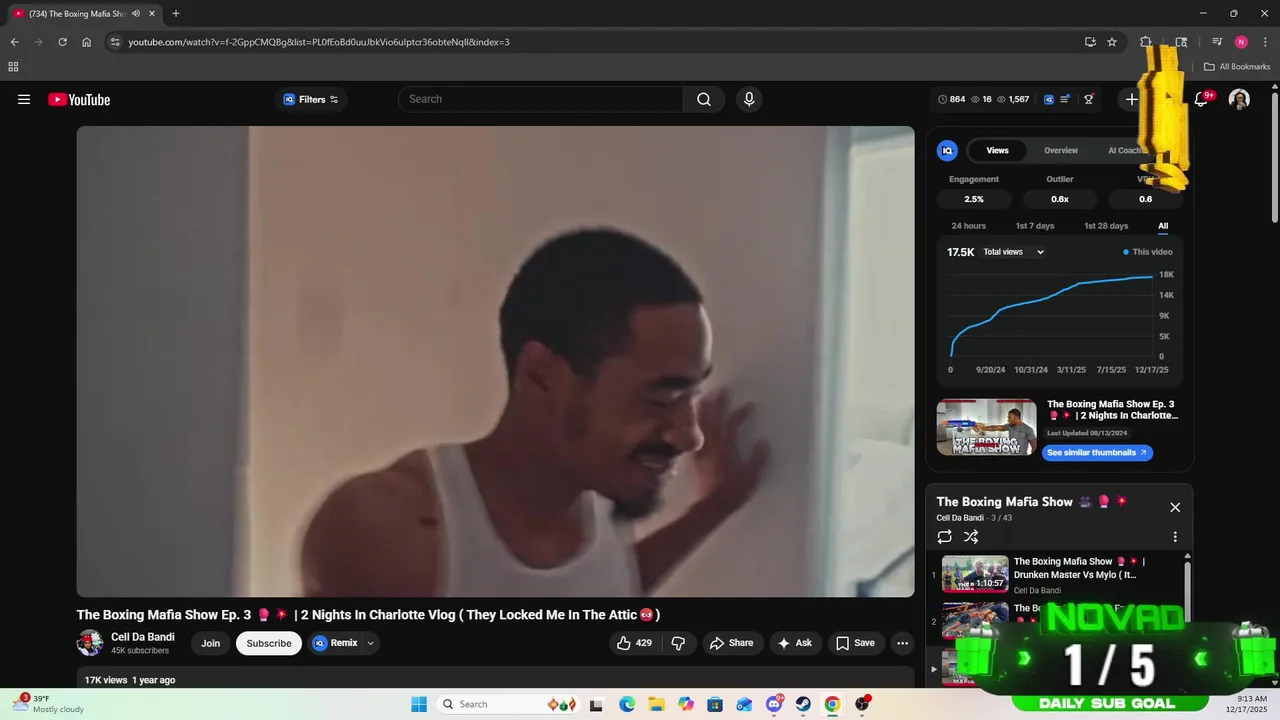Open Chrome extensions puzzle icon
This screenshot has width=1280, height=720.
(1146, 42)
